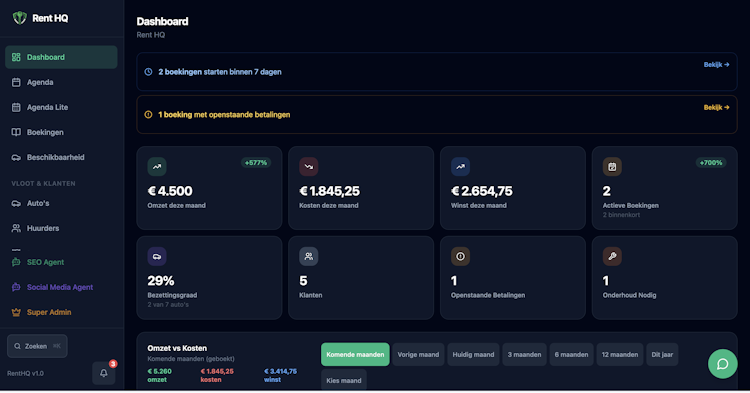The width and height of the screenshot is (750, 393).
Task: Click the Klanten people icon
Action: [x=309, y=256]
